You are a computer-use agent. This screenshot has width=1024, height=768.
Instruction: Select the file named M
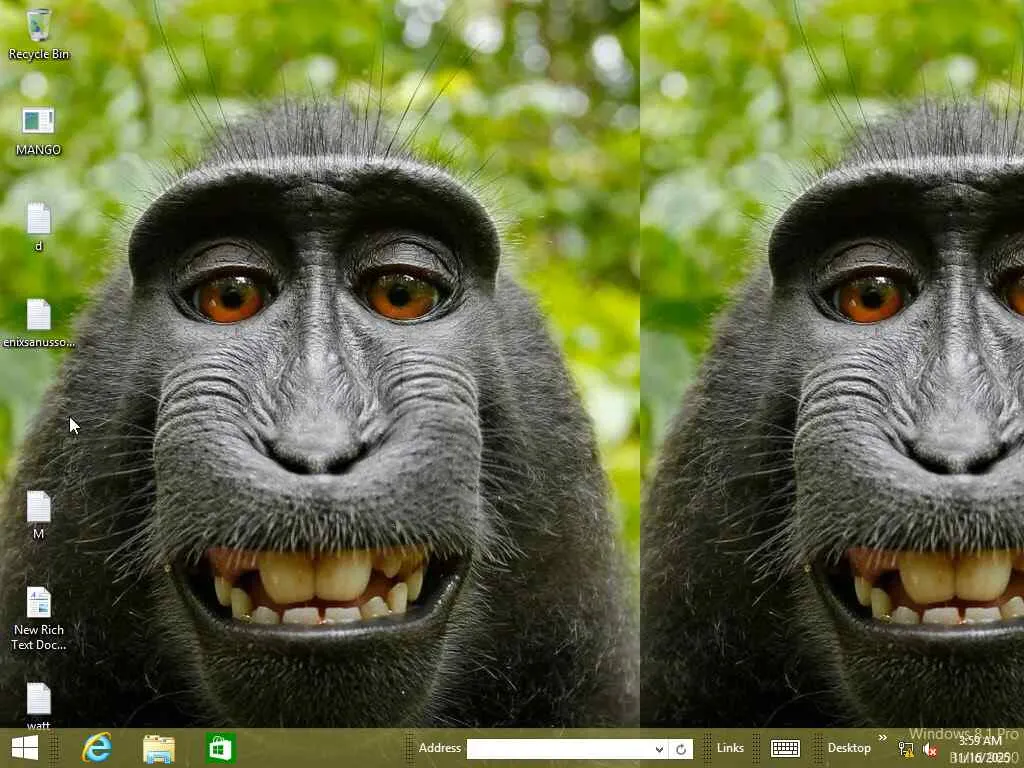(x=39, y=515)
